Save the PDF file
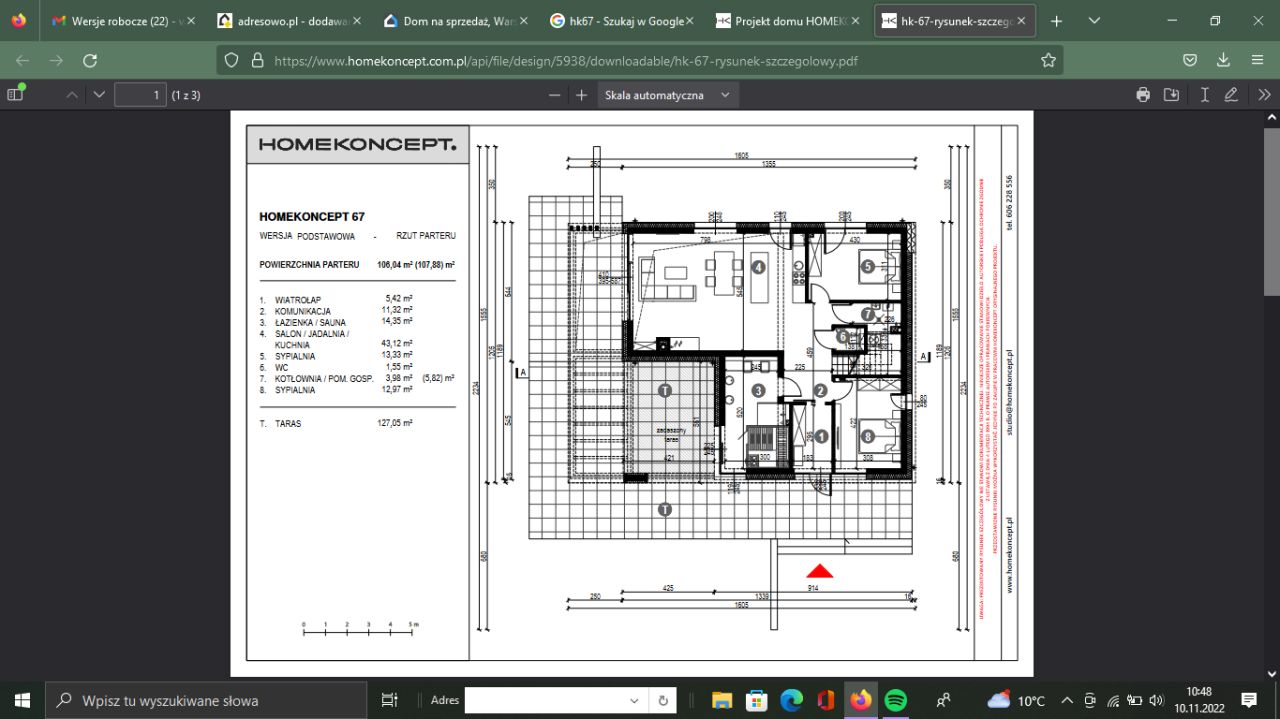 coord(1172,95)
